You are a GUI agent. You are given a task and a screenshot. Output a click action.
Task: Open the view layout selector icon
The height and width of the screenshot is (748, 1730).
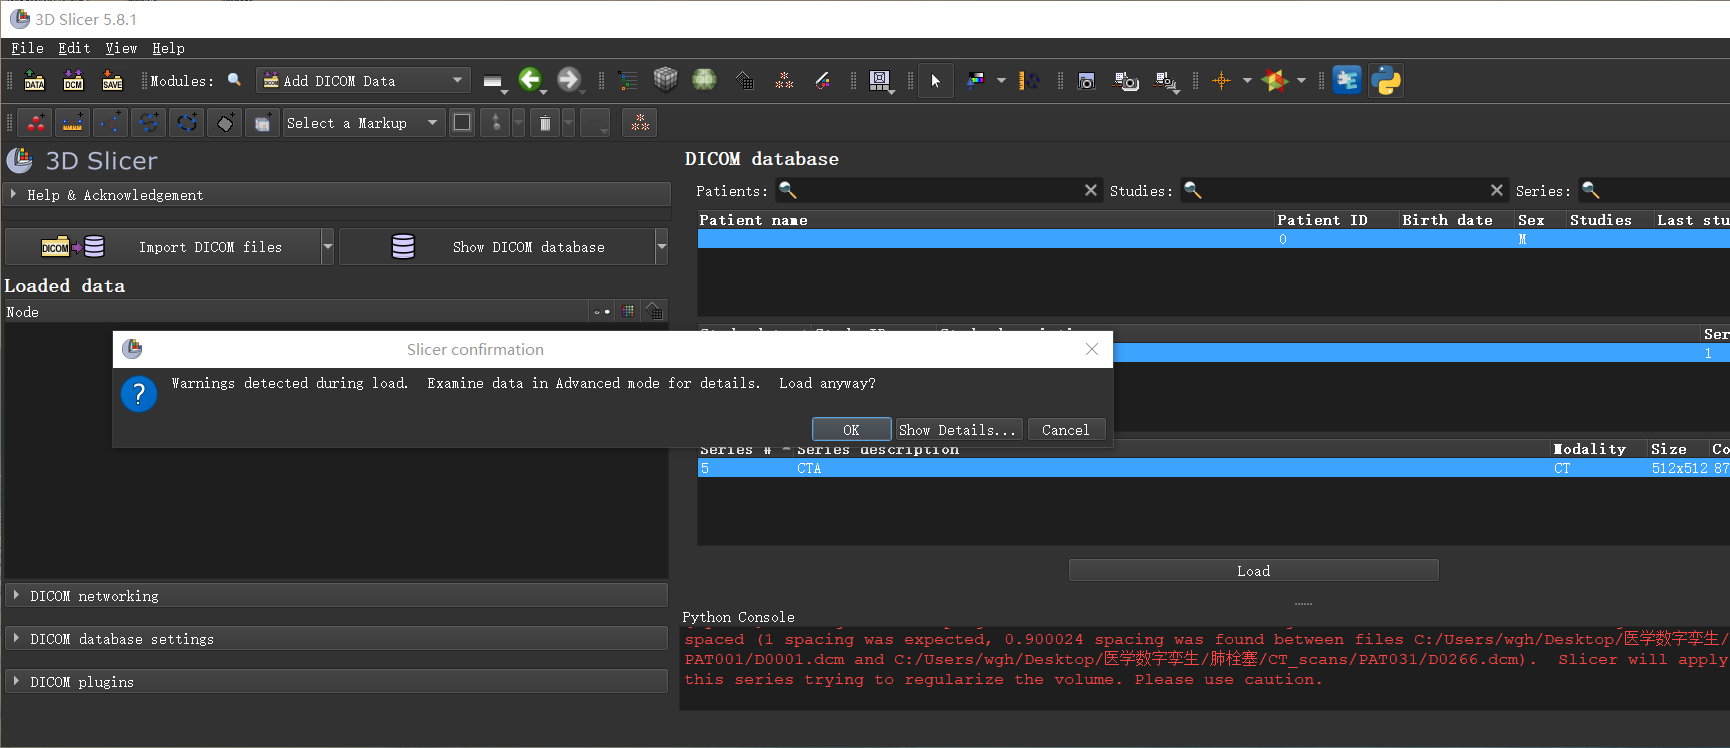(880, 81)
